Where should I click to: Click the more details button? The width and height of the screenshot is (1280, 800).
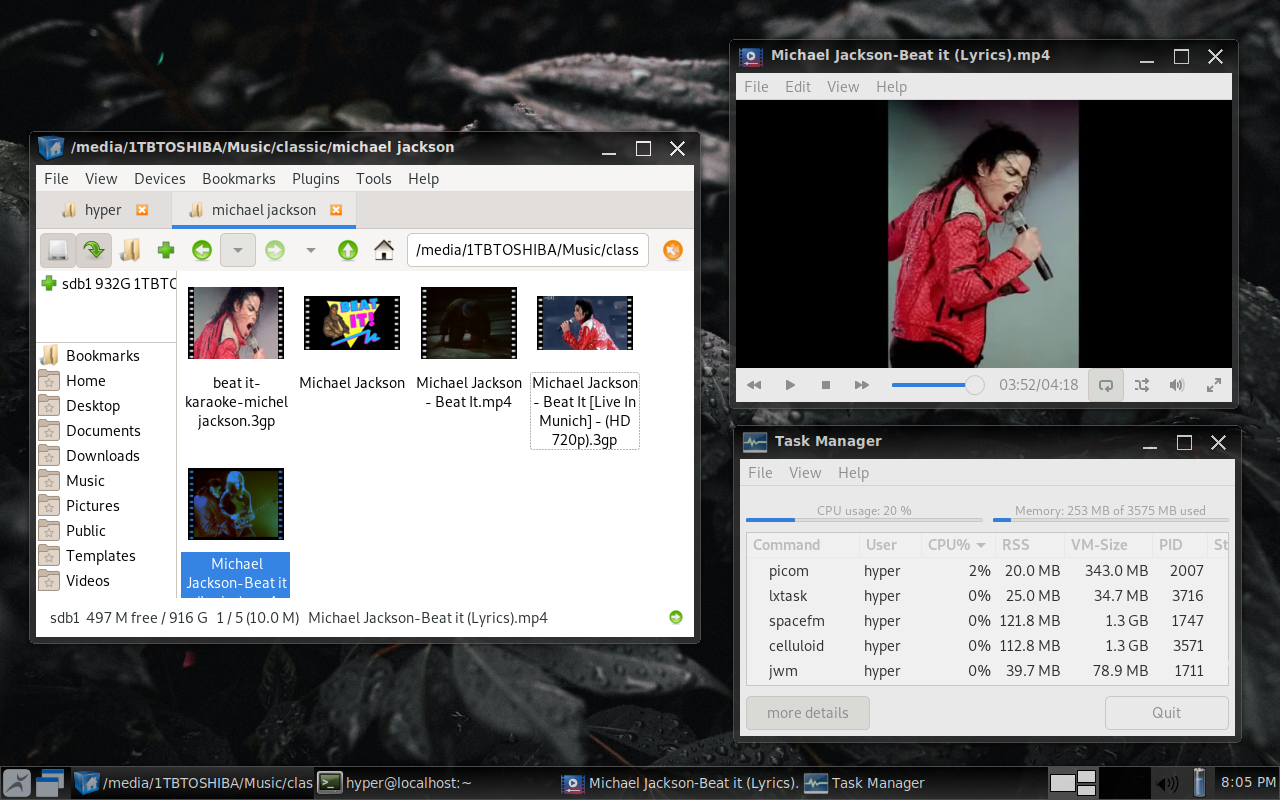coord(808,713)
